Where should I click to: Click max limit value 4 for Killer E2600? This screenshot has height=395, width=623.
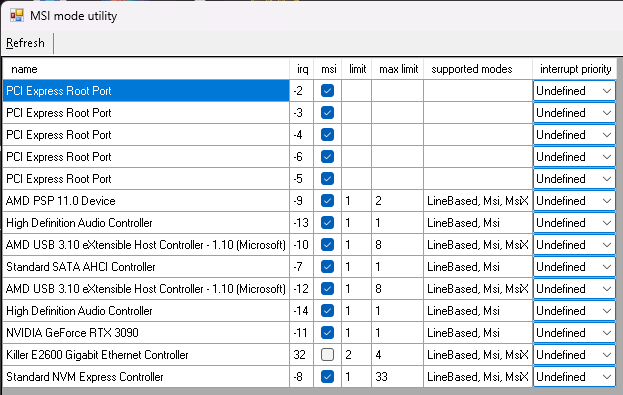[398, 355]
